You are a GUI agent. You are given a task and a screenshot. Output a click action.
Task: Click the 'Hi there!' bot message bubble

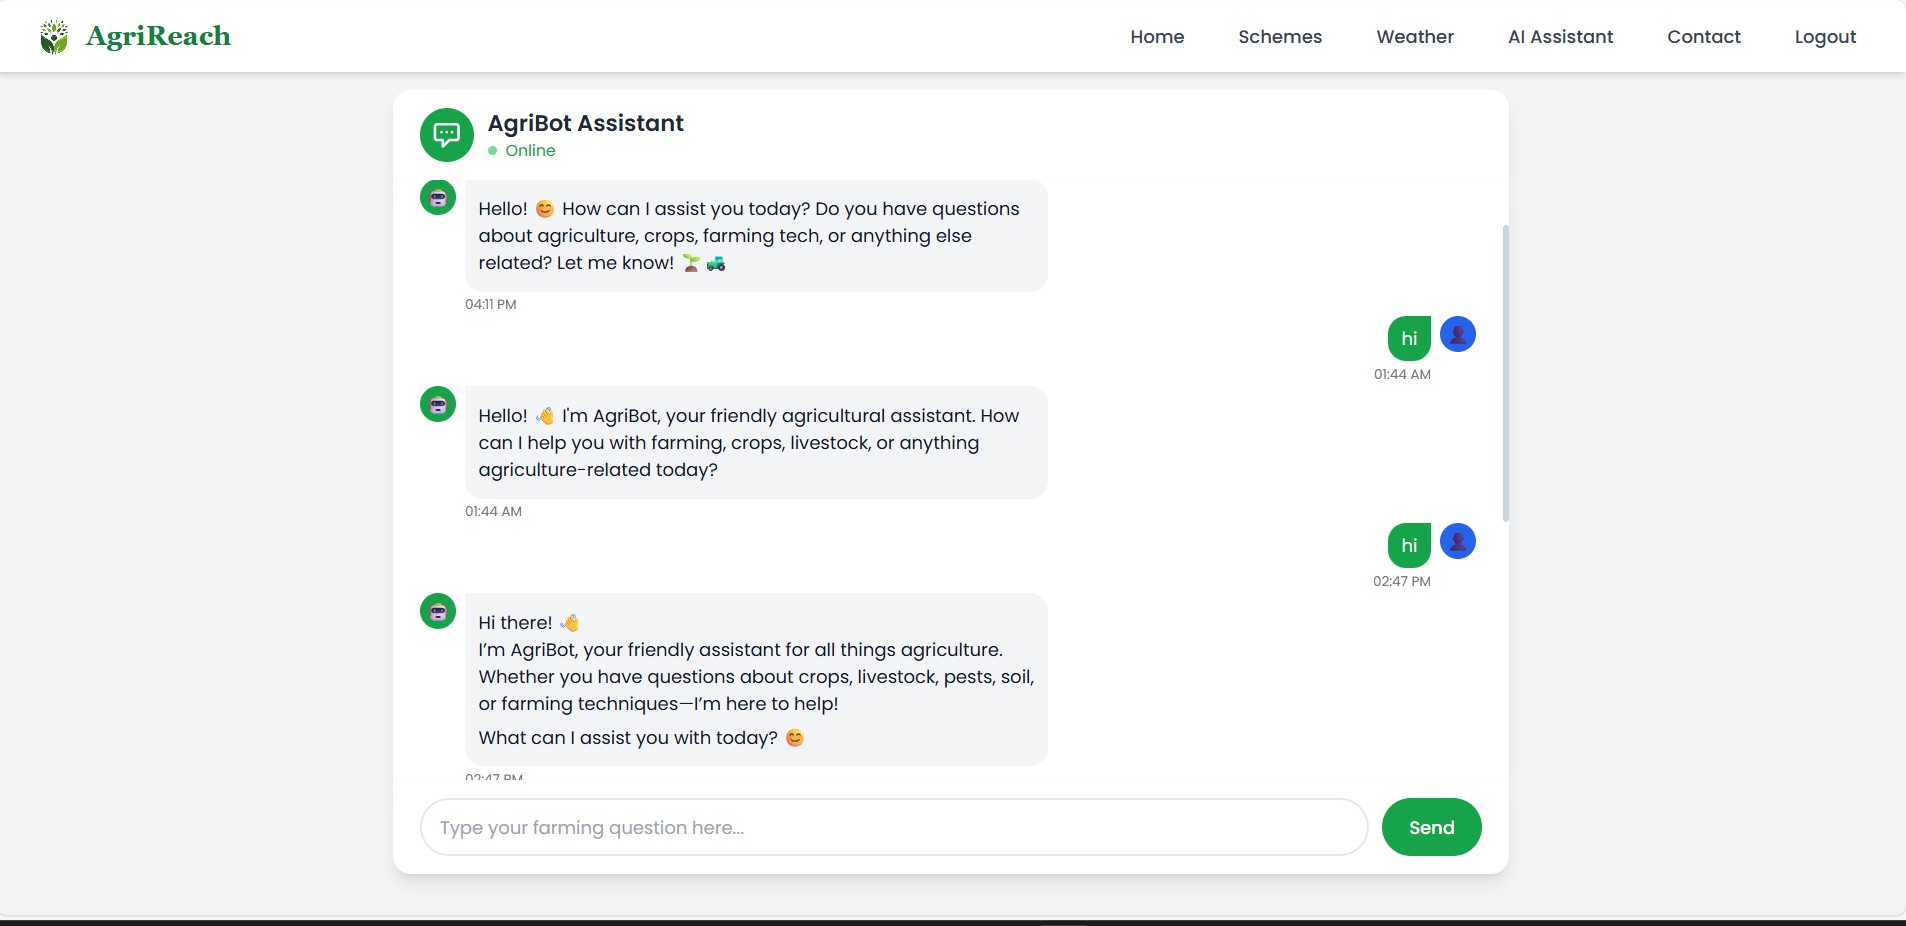pyautogui.click(x=755, y=680)
